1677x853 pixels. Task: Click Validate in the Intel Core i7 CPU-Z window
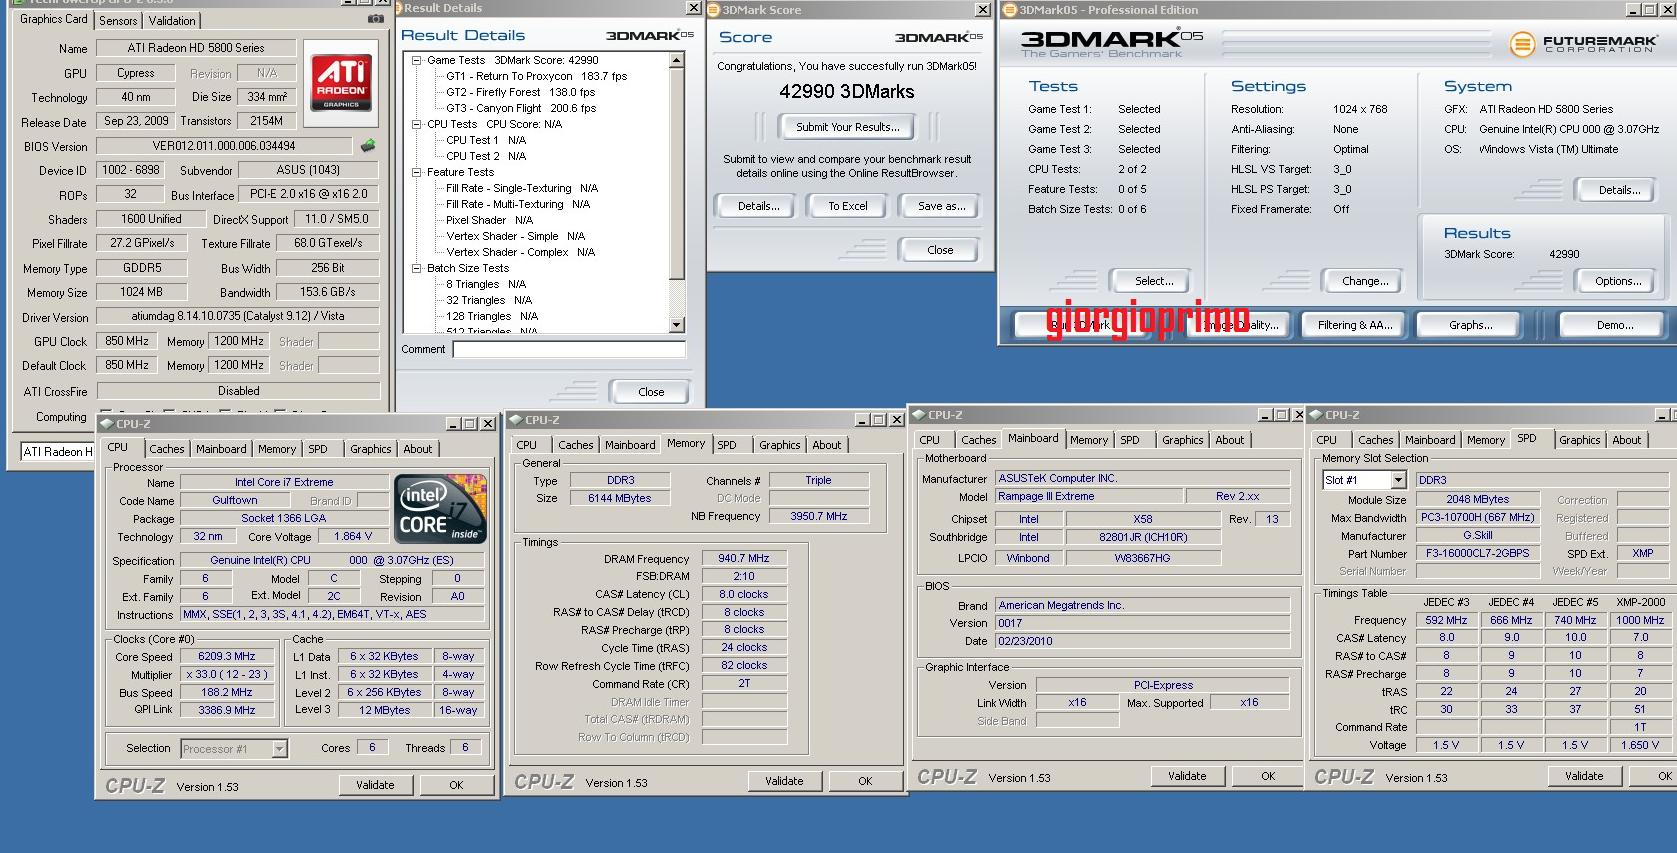(x=375, y=785)
